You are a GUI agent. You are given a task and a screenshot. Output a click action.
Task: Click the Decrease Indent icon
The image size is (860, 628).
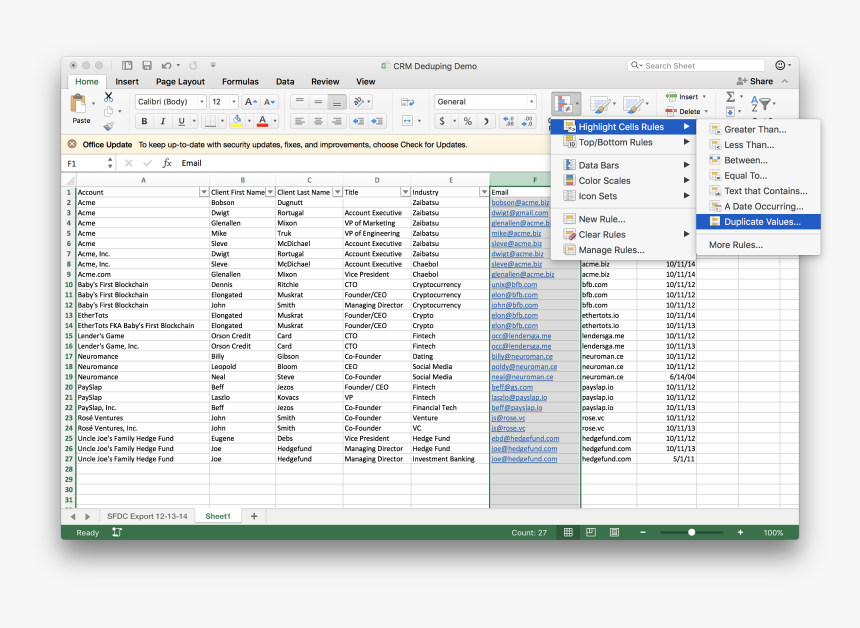click(x=358, y=121)
